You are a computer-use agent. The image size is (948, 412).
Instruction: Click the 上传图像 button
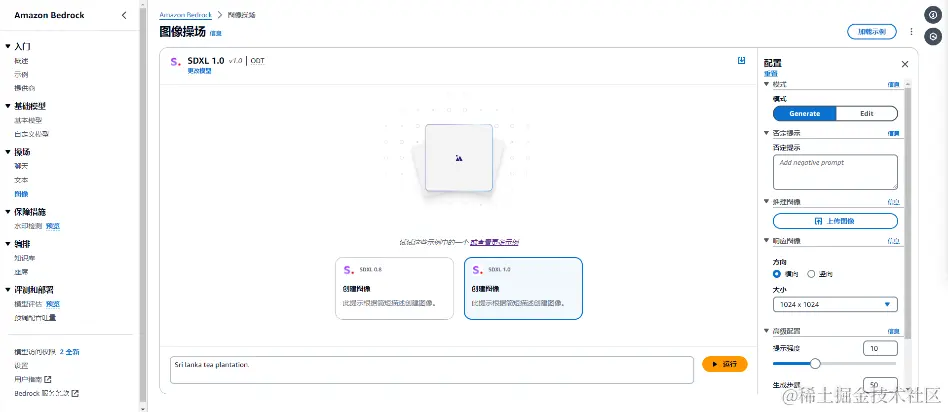(835, 221)
